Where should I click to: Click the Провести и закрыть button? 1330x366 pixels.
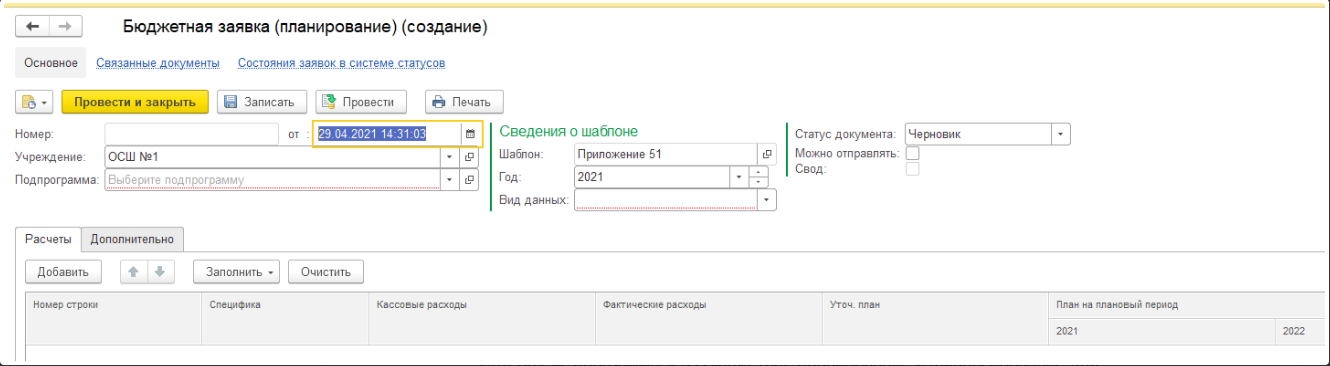[135, 102]
